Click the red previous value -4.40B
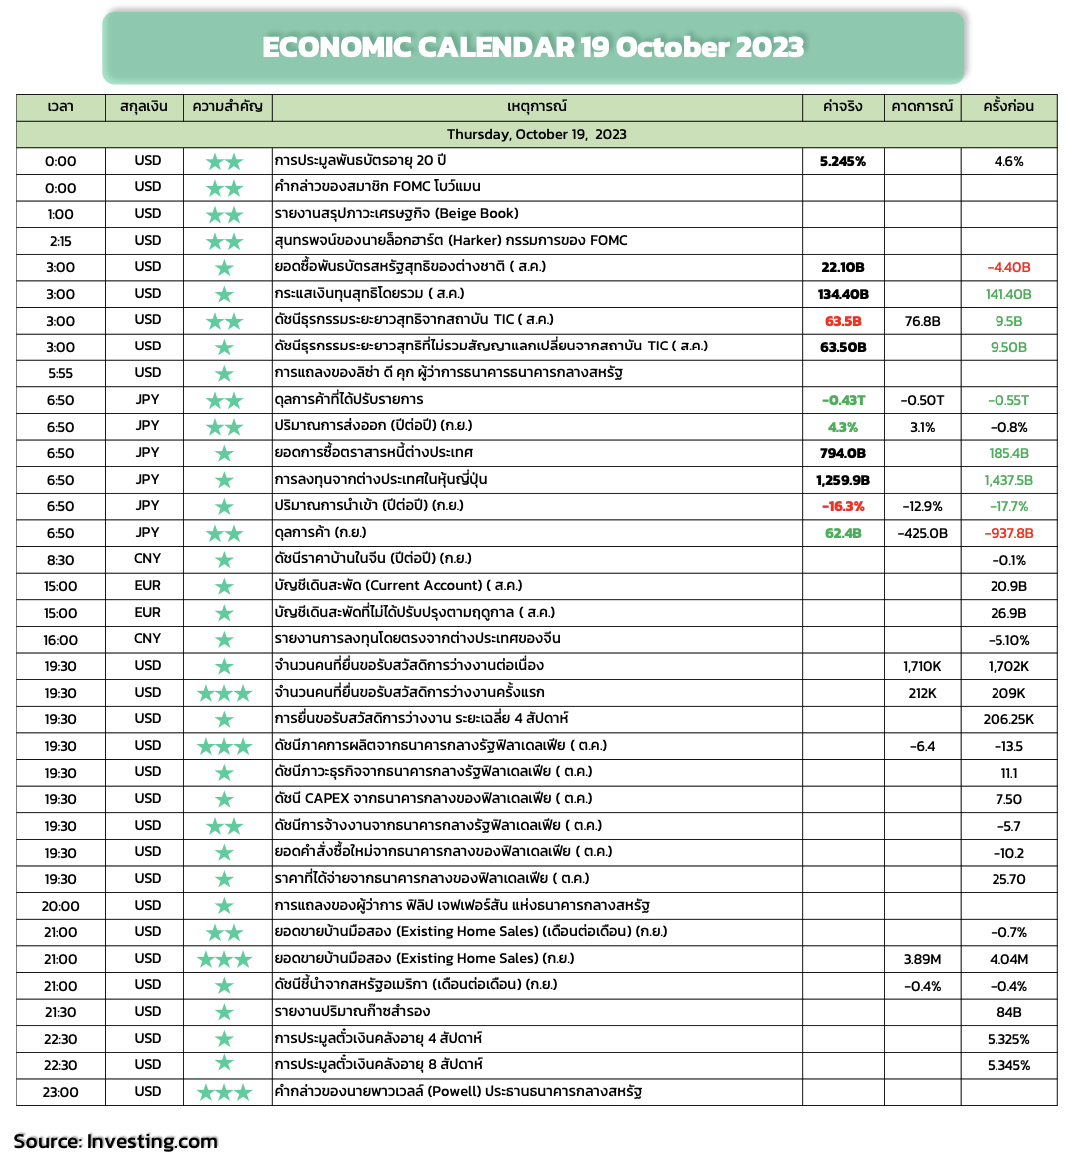 click(1009, 268)
